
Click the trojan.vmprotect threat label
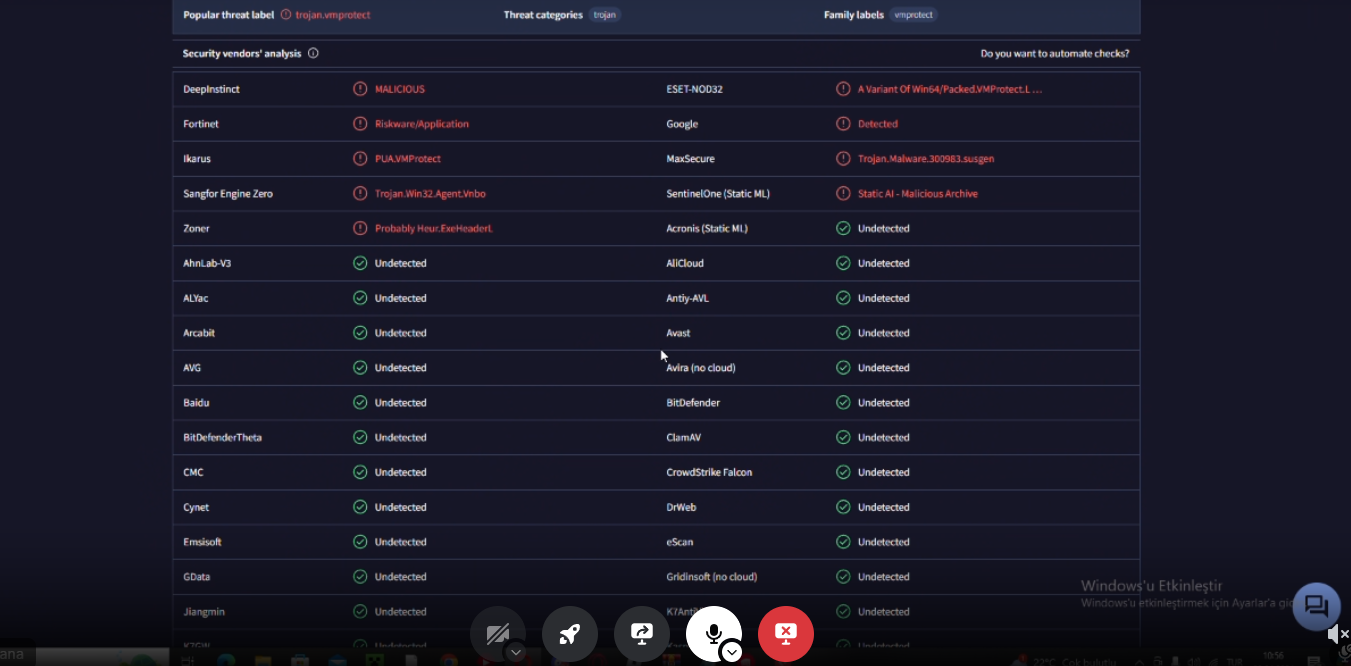pyautogui.click(x=333, y=15)
